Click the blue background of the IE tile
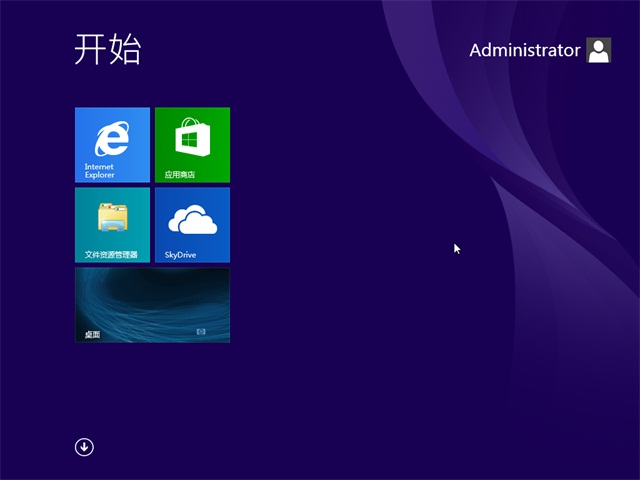The image size is (640, 480). pyautogui.click(x=137, y=118)
